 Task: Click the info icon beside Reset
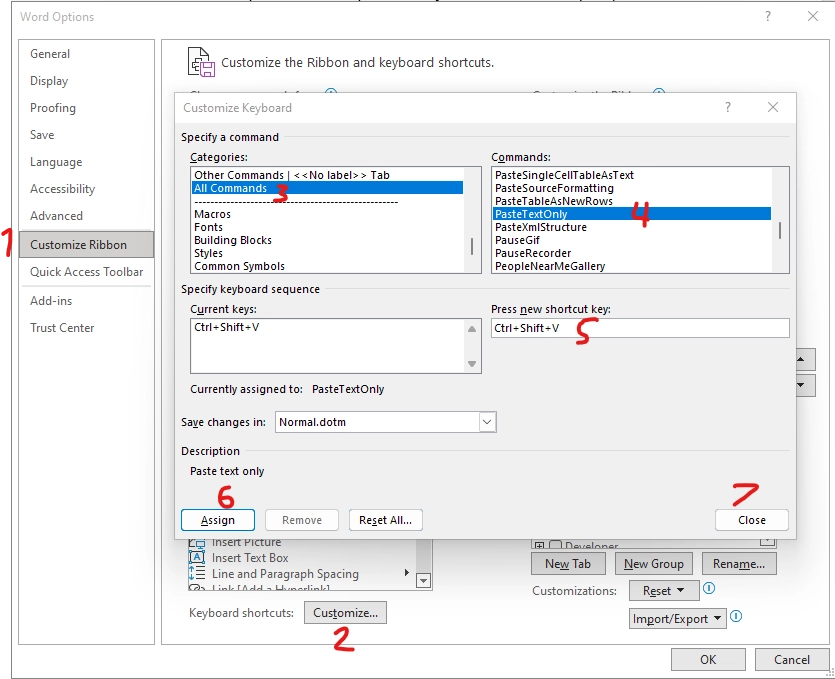709,589
